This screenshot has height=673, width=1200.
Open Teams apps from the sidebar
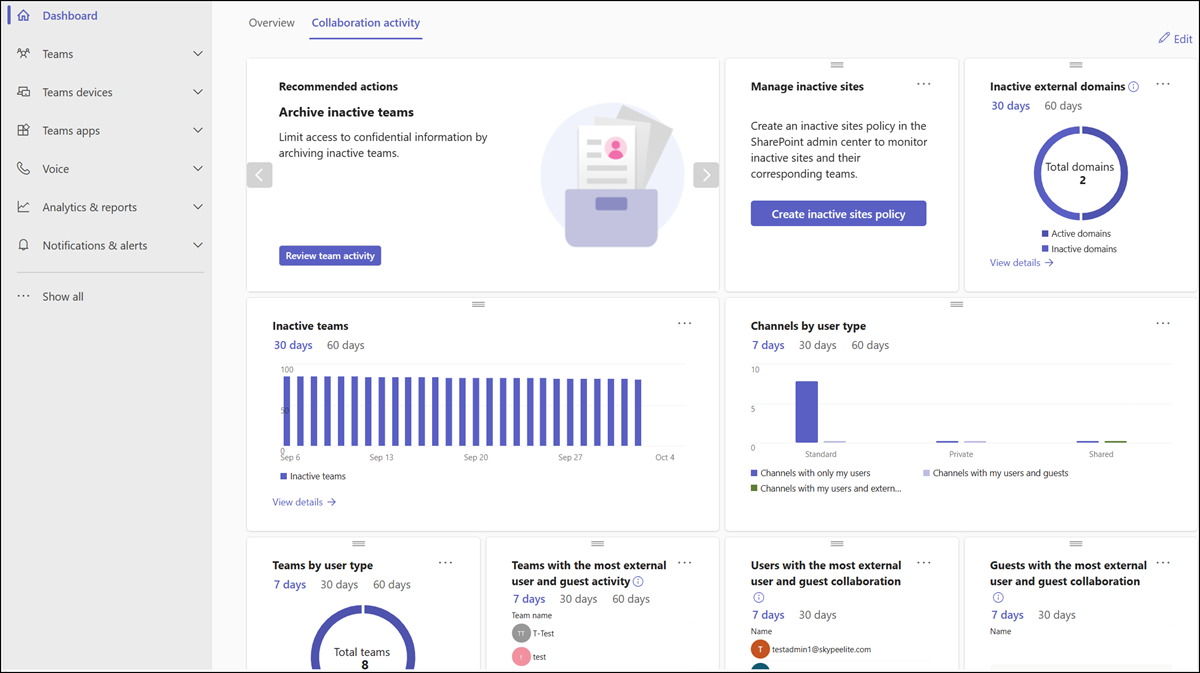[24, 130]
